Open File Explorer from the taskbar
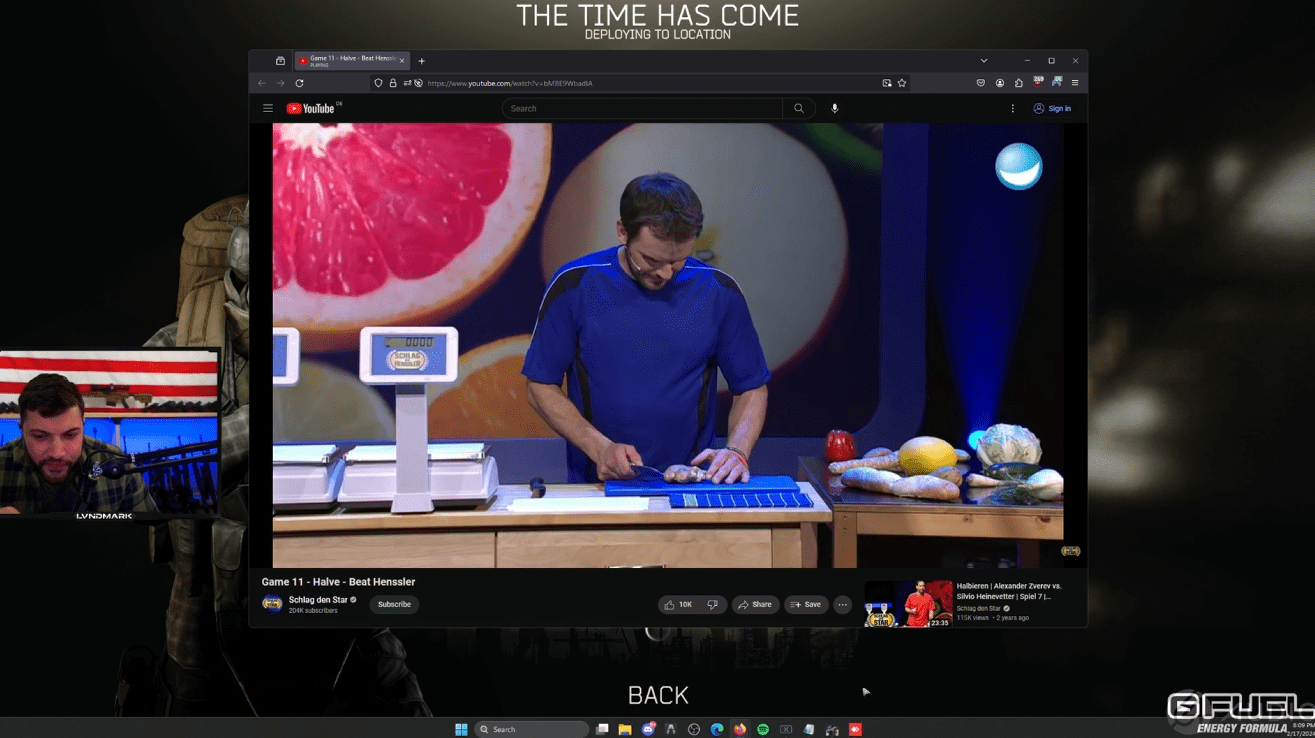 point(625,729)
